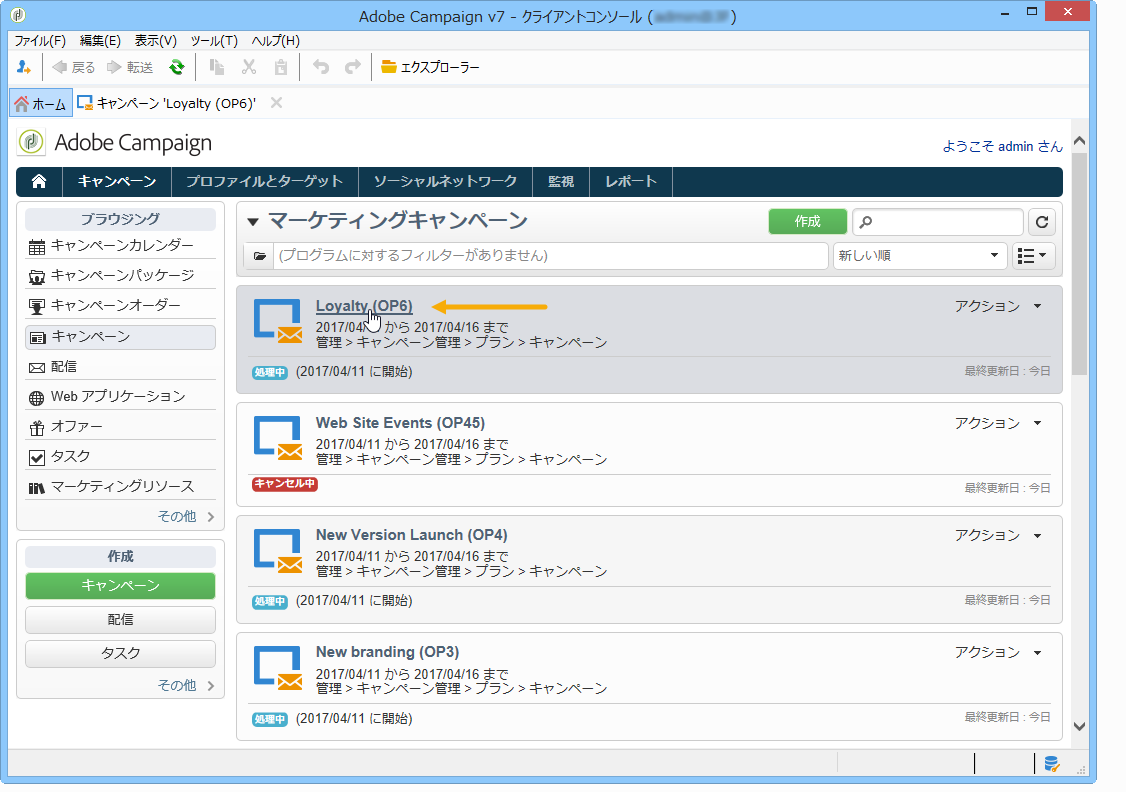Click the home icon in navy navigation bar
Screen dimensions: 1126x792
pos(39,182)
